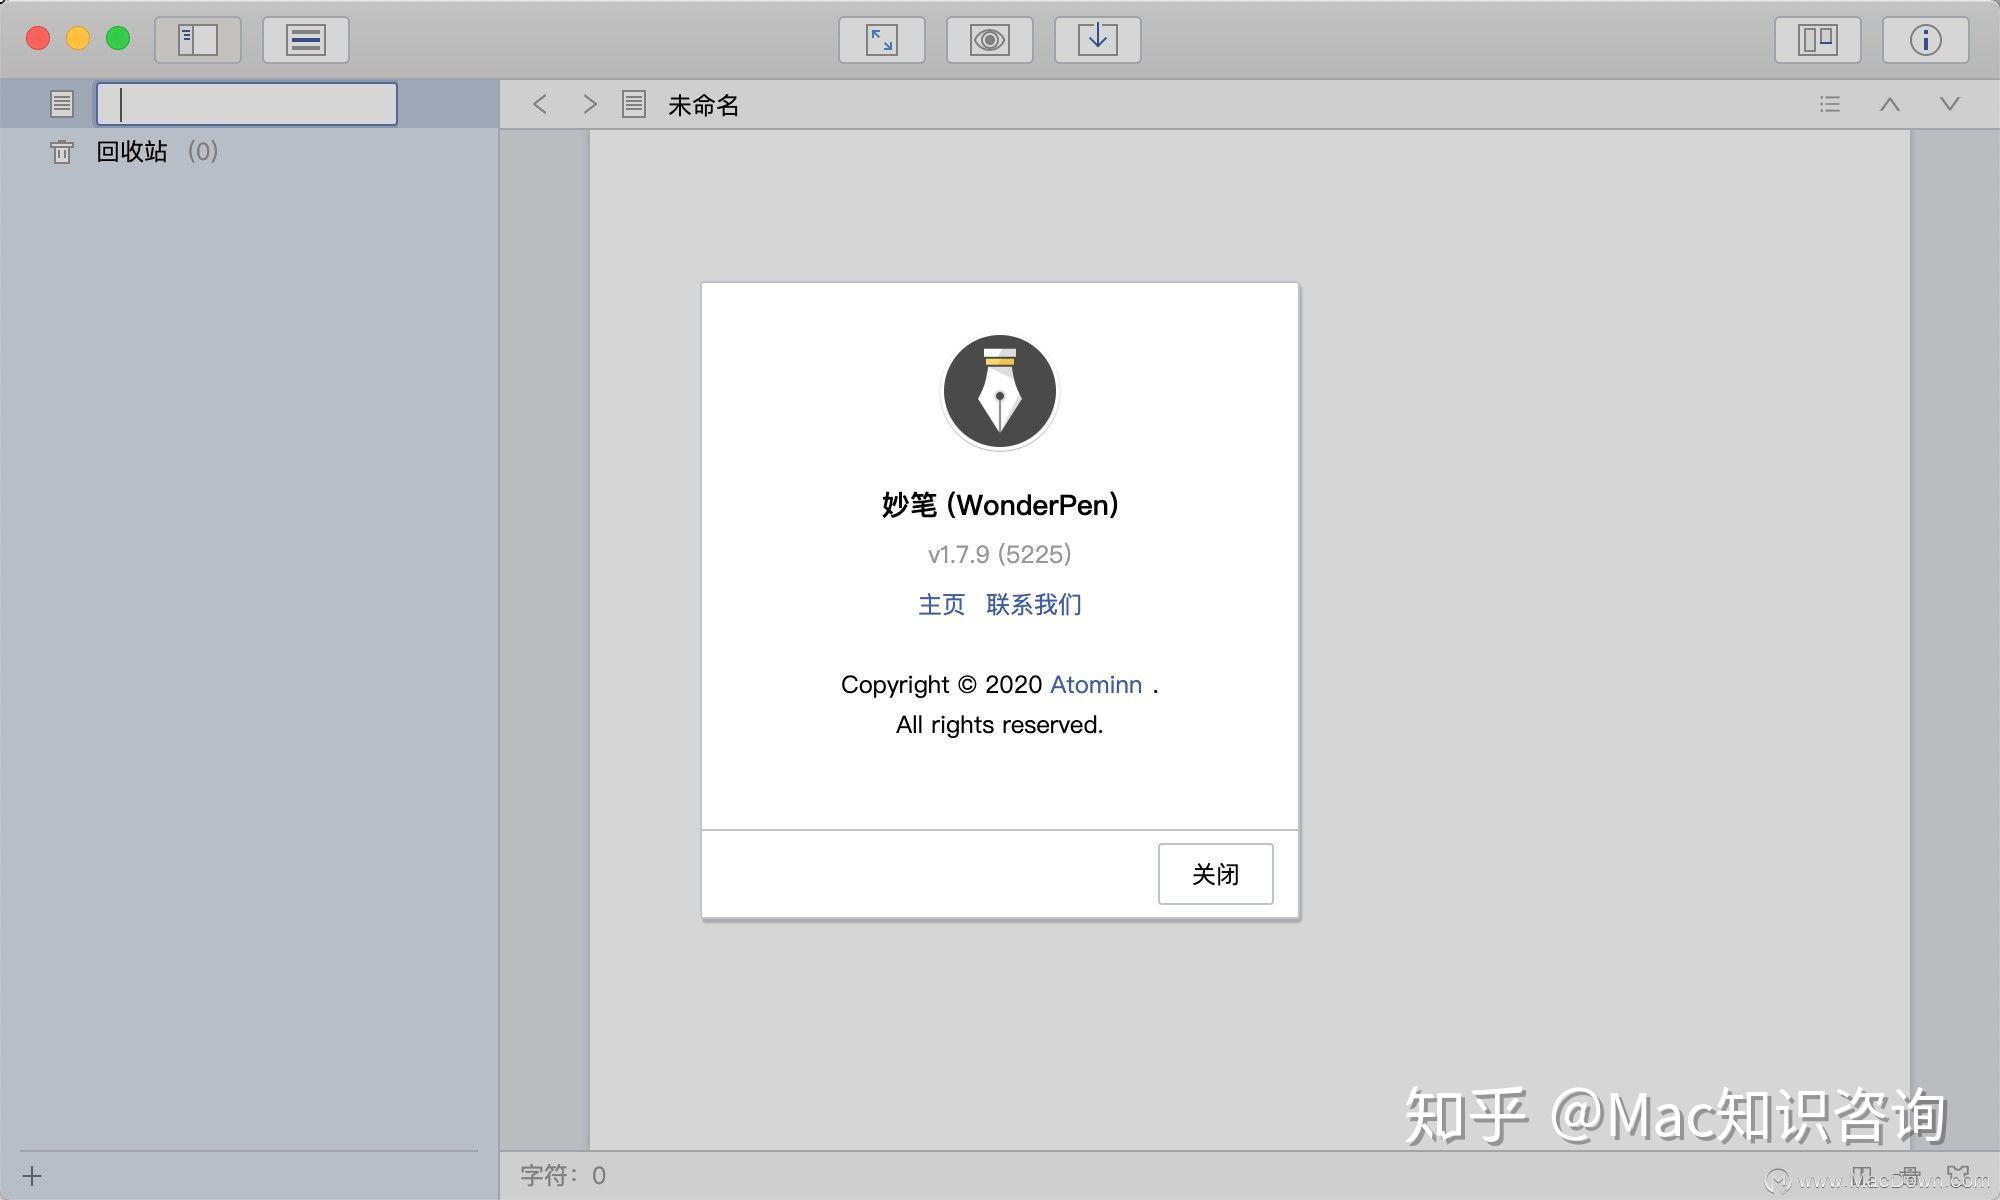This screenshot has height=1200, width=2000.
Task: Go forward with the right chevron
Action: coord(590,104)
